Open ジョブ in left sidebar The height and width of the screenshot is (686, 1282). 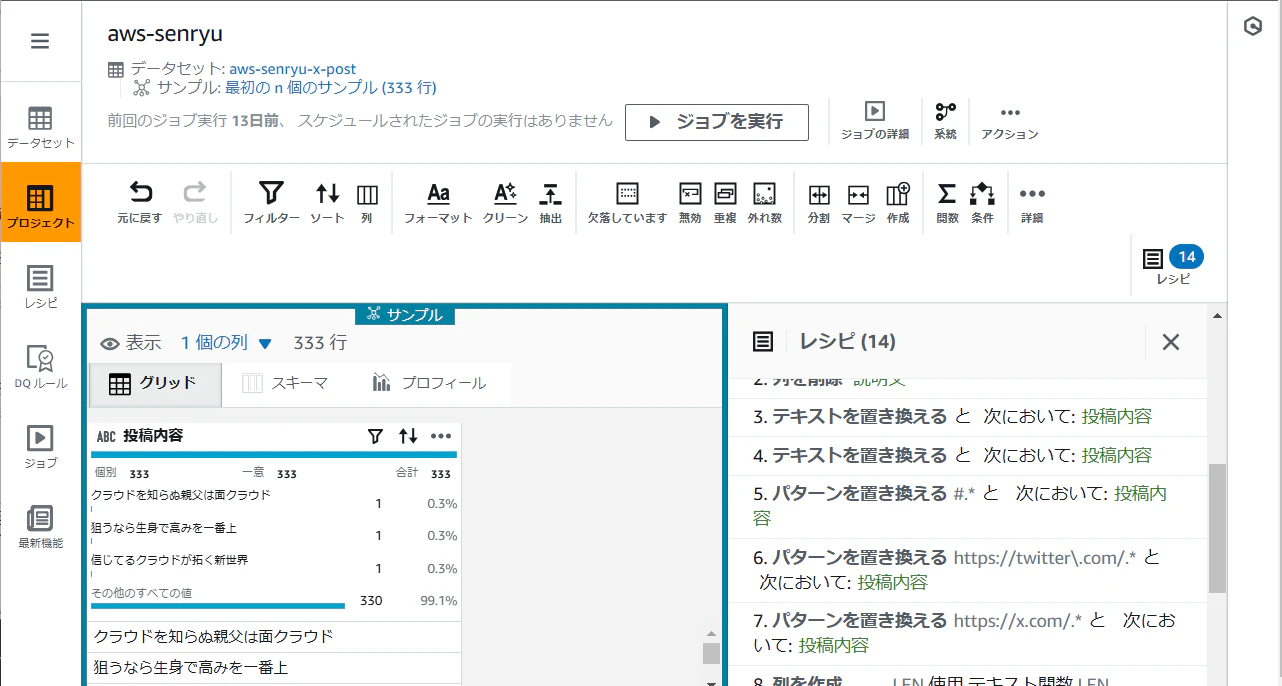[40, 447]
